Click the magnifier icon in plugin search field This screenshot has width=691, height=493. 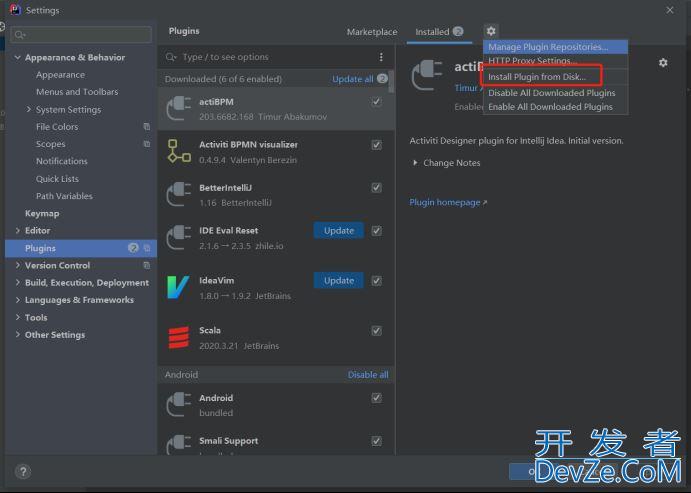click(171, 57)
